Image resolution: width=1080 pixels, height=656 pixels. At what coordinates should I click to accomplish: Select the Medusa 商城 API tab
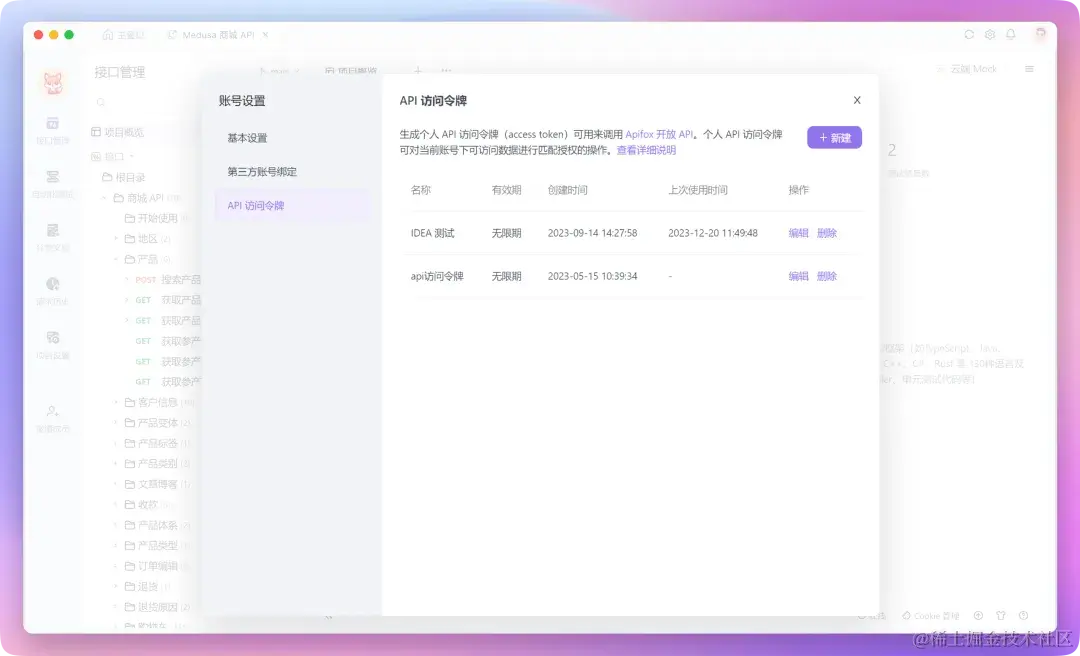(214, 33)
